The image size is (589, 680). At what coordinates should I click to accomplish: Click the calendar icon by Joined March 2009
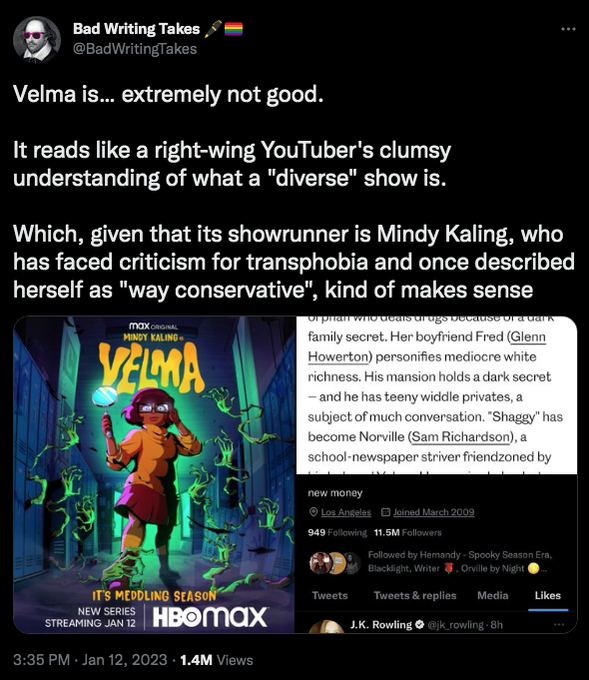pyautogui.click(x=385, y=512)
